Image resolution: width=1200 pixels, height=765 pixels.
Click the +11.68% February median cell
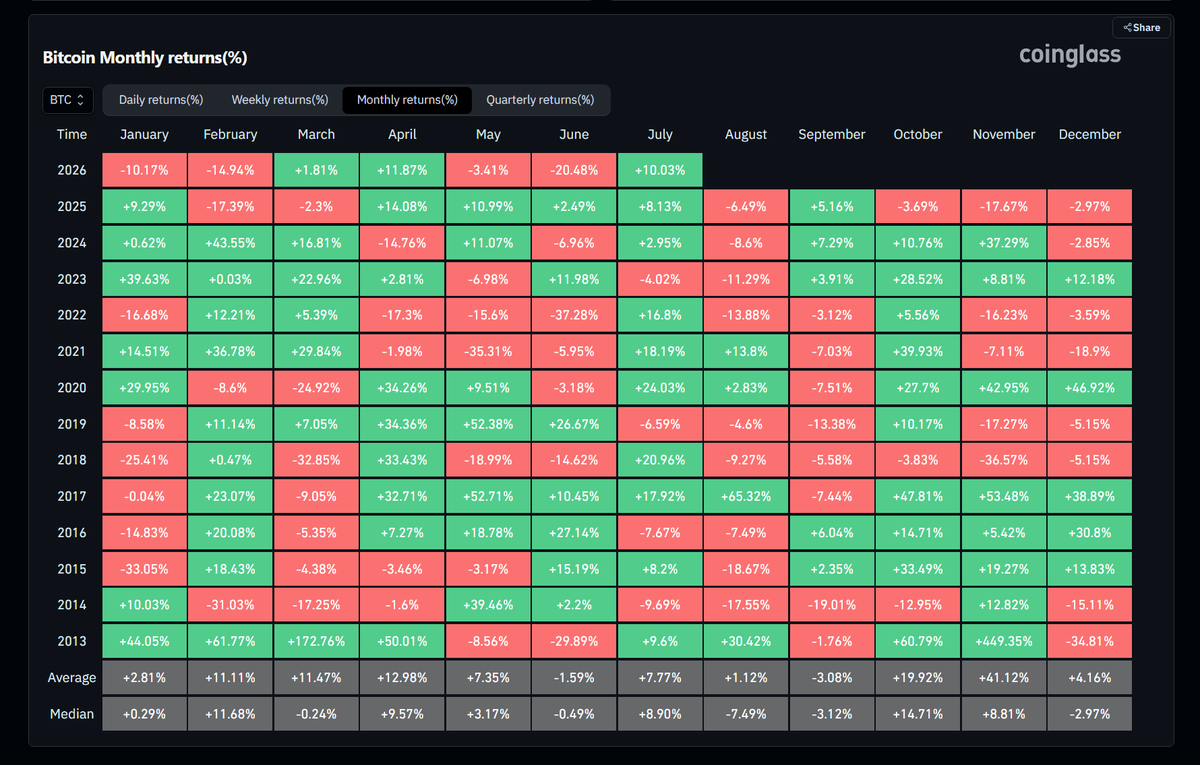tap(230, 714)
